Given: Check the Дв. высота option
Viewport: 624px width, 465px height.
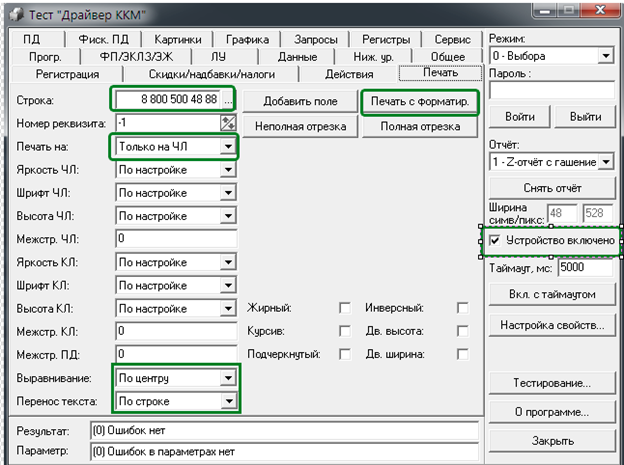Looking at the screenshot, I should point(462,331).
